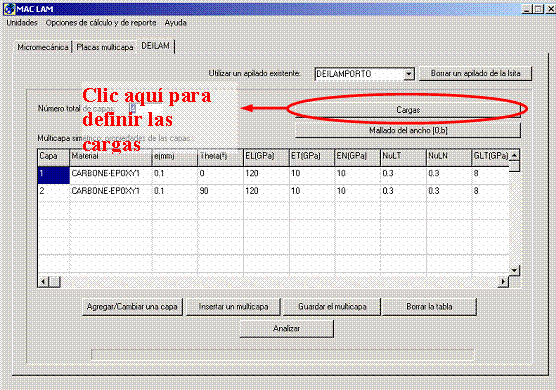Click e(mm) value 0.1 in row 1
556x390 pixels.
174,175
